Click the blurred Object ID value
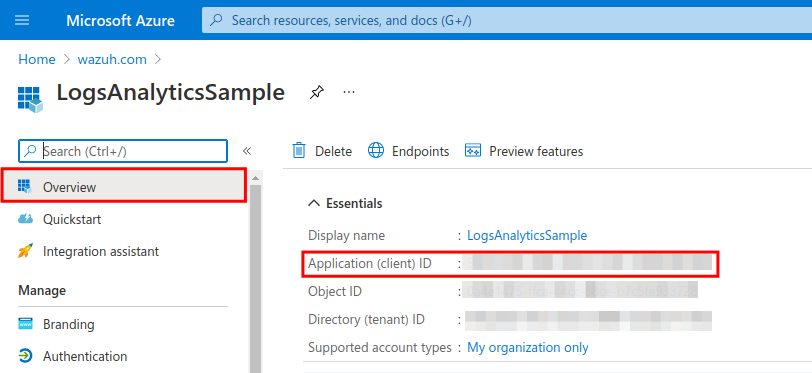Image resolution: width=812 pixels, height=373 pixels. tap(581, 291)
